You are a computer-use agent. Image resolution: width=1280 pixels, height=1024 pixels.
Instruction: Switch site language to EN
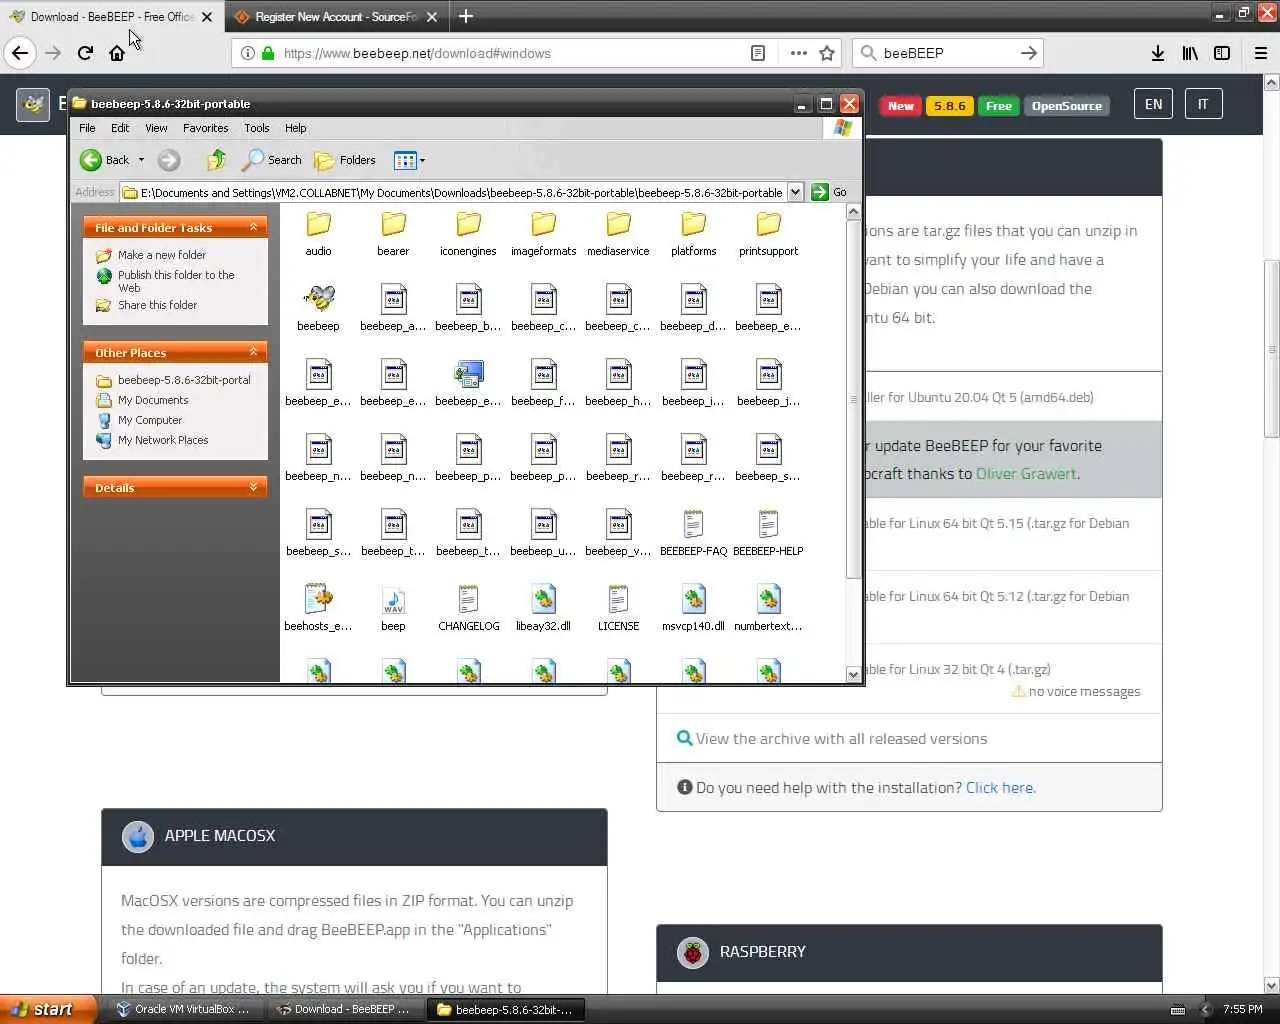pos(1153,104)
